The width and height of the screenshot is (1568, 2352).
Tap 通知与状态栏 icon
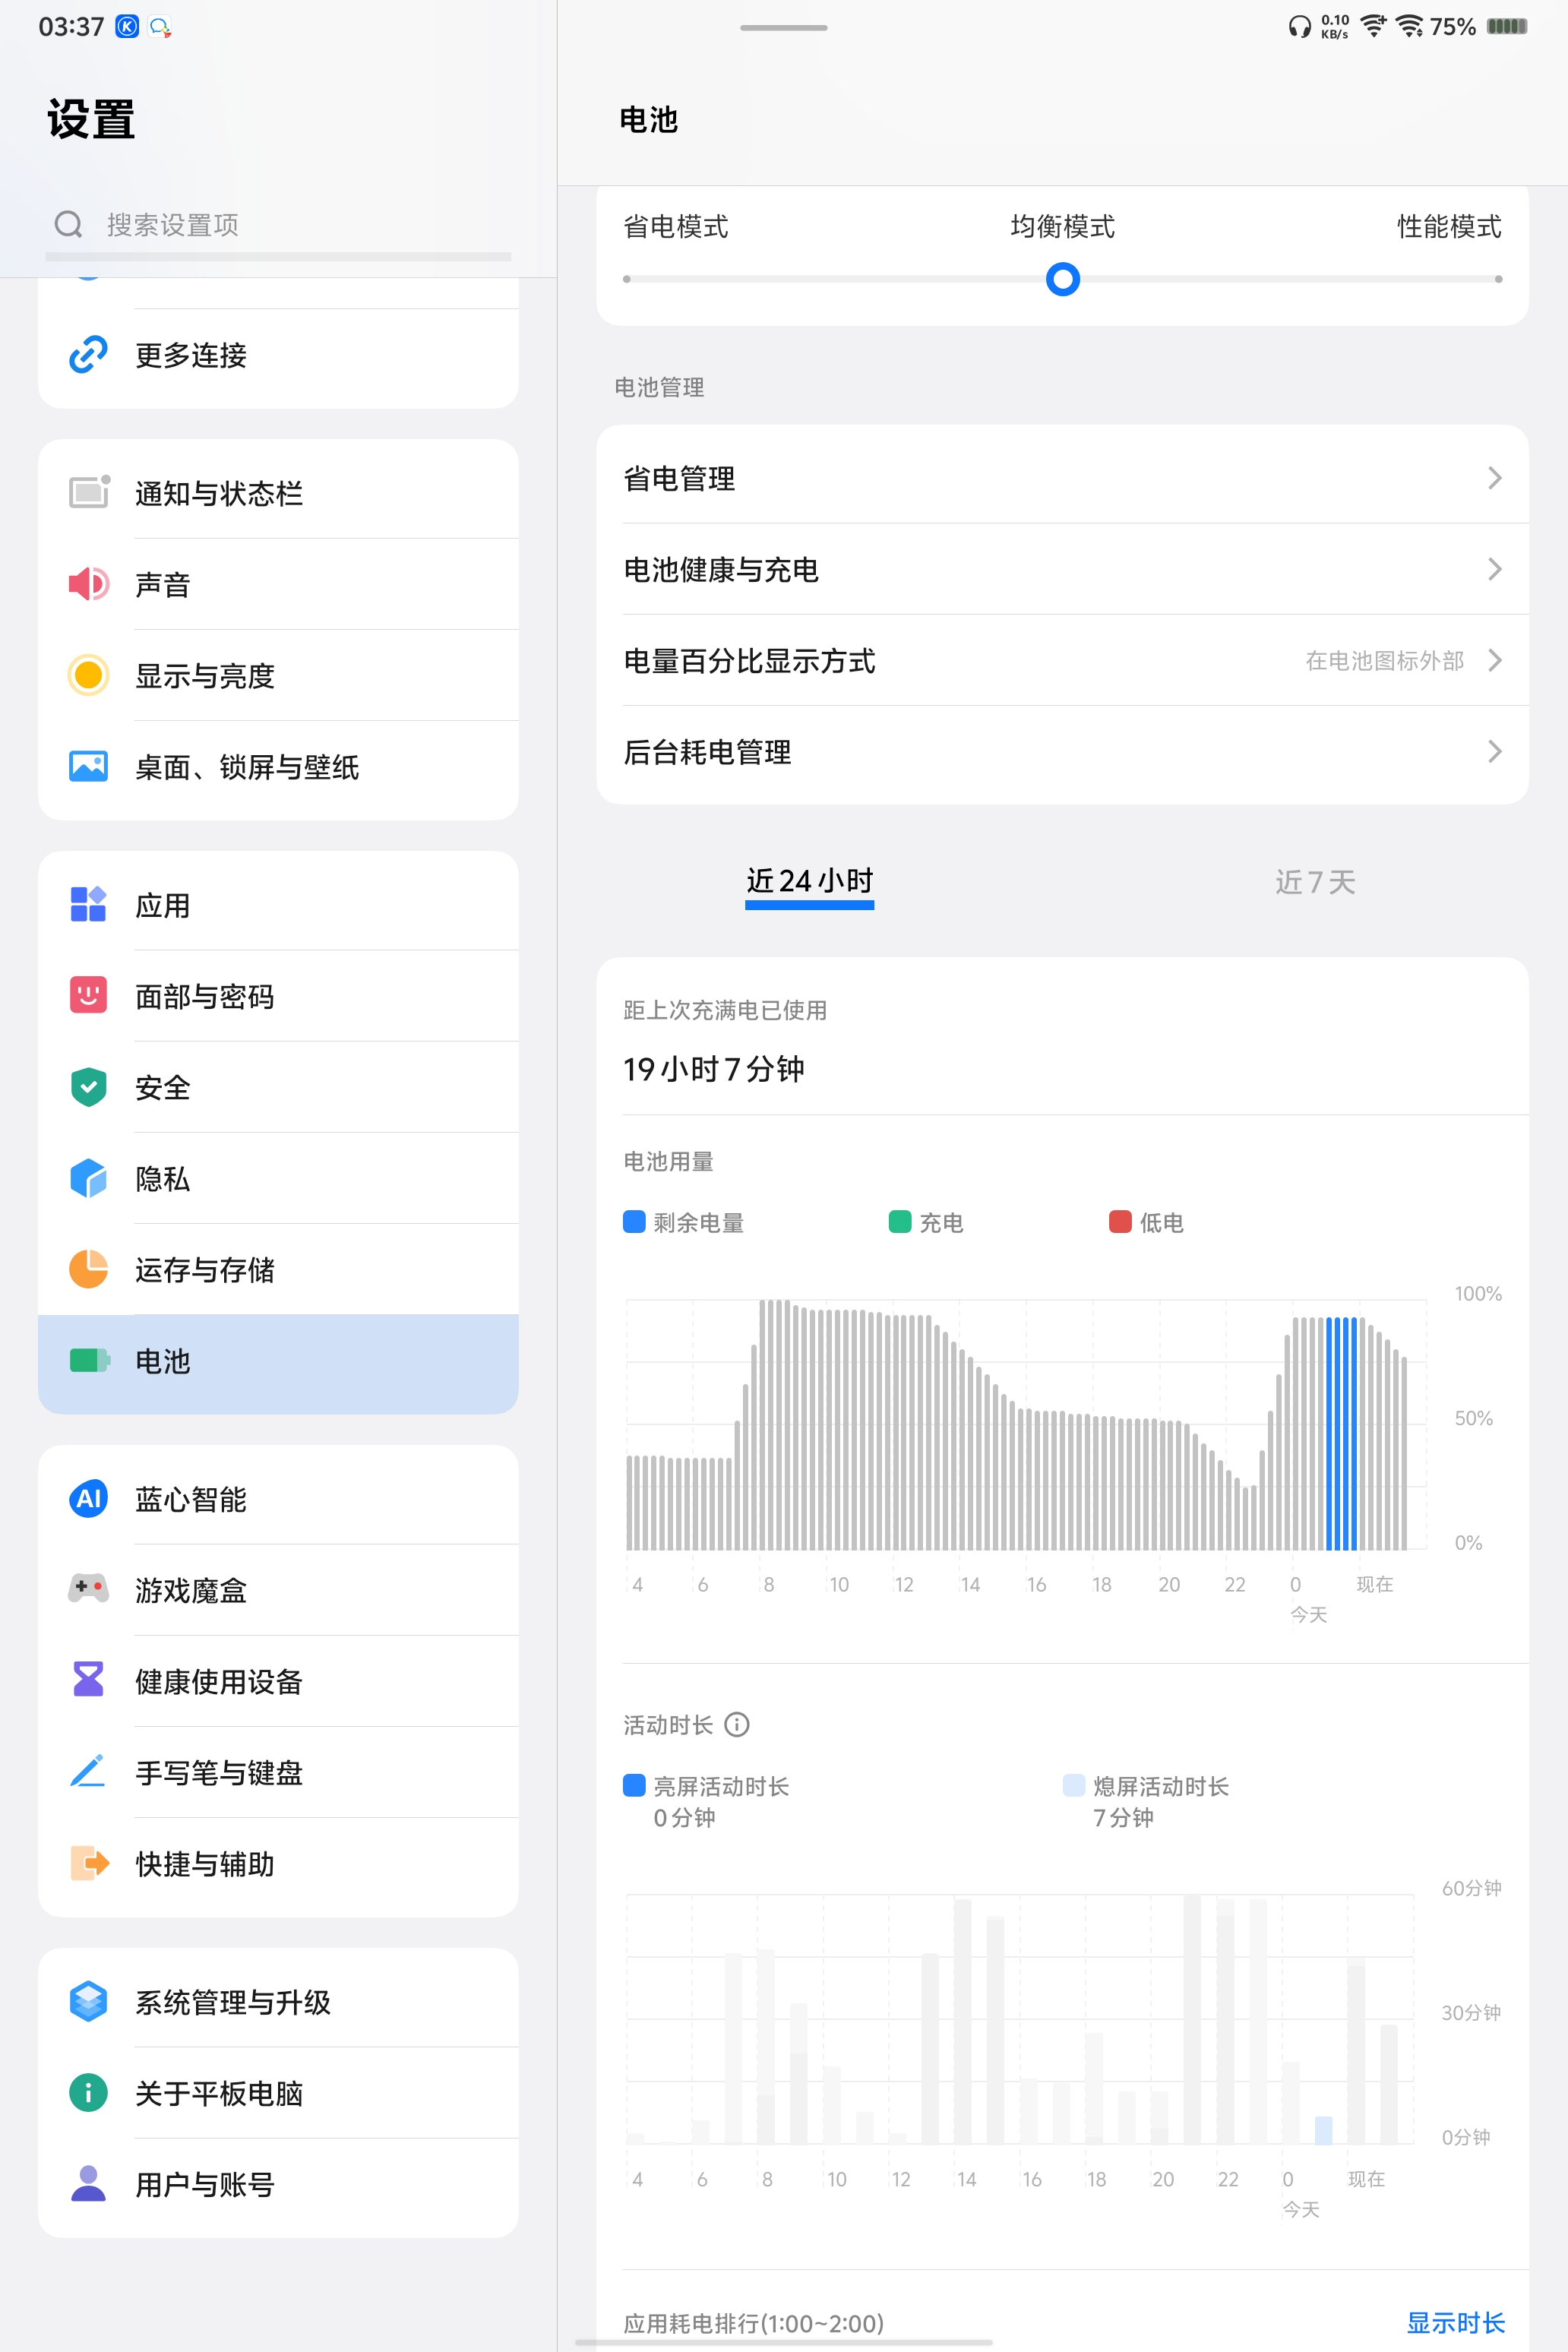click(x=88, y=492)
